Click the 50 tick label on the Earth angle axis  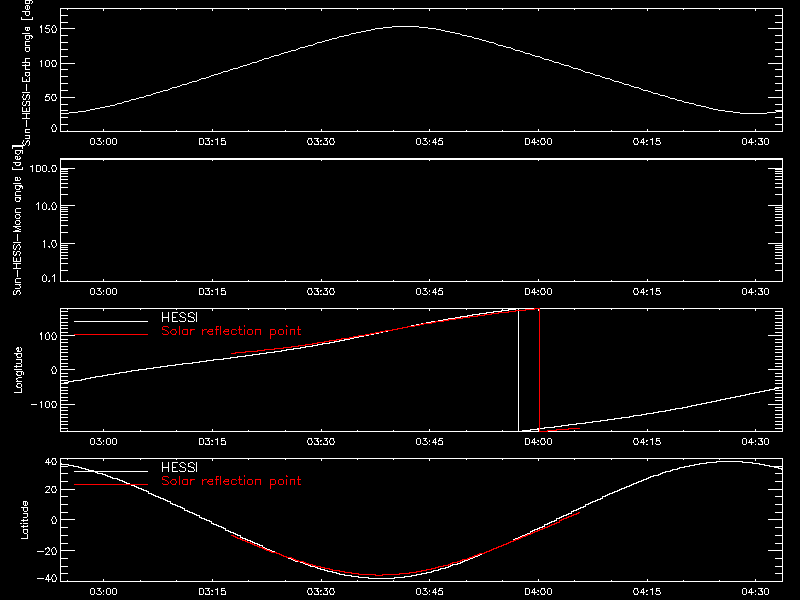point(51,98)
